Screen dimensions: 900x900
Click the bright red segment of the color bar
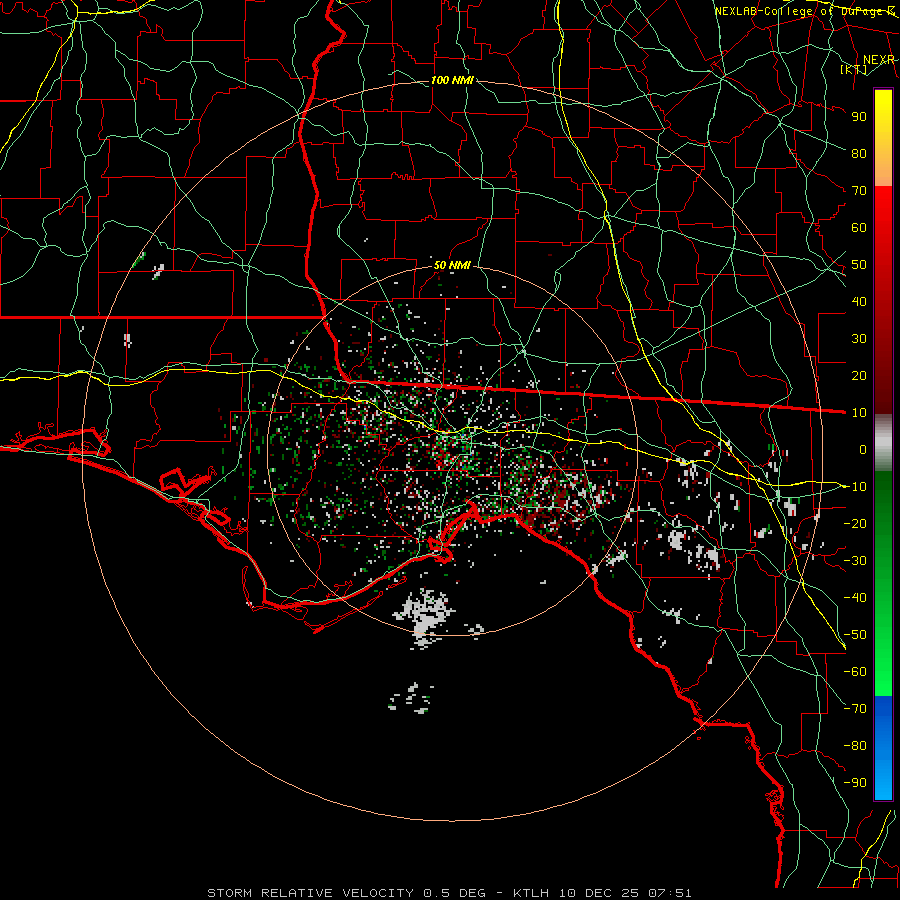point(883,218)
